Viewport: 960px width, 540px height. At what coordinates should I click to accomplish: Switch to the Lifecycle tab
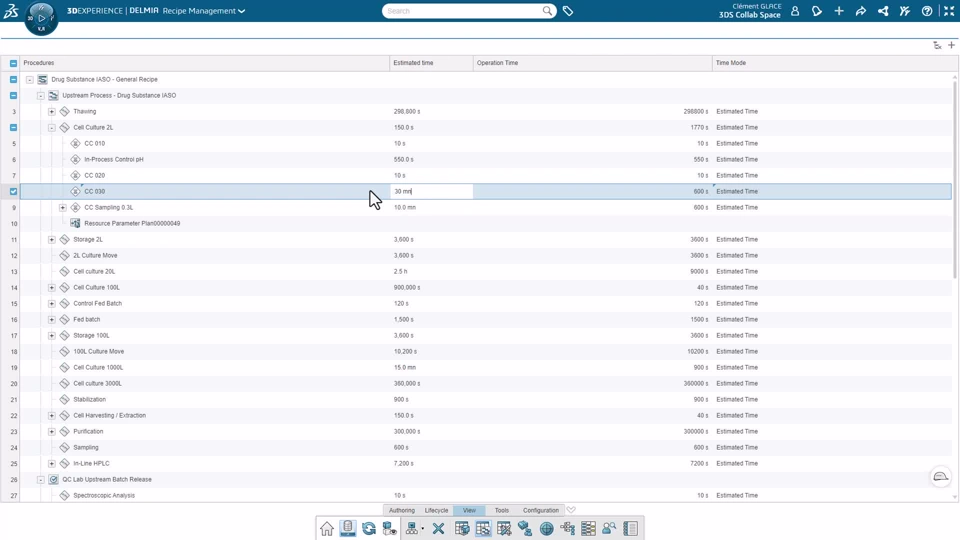pos(437,510)
